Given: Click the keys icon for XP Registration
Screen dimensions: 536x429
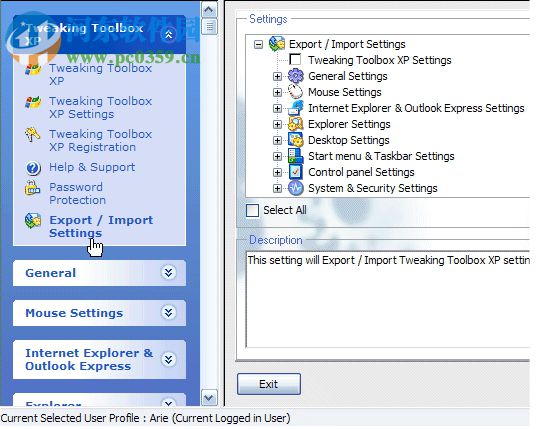Looking at the screenshot, I should click(33, 134).
